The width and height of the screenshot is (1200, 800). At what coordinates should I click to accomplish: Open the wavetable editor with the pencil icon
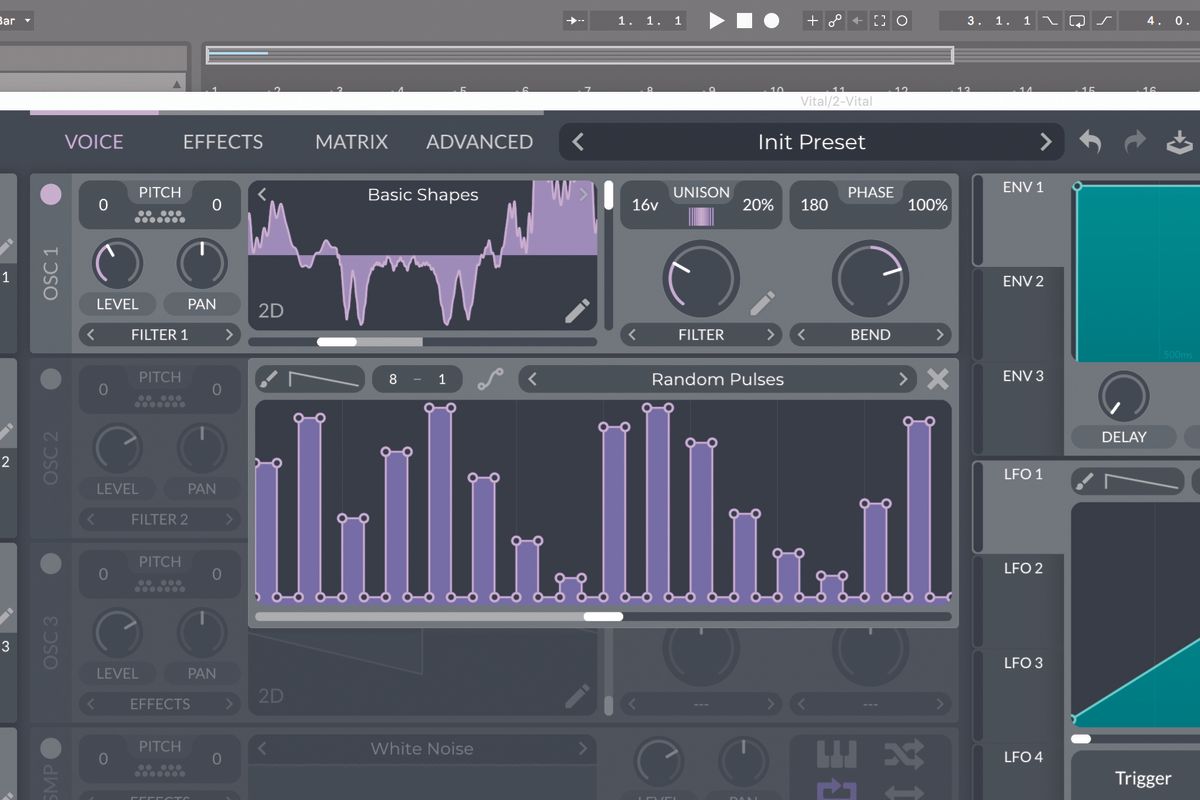(578, 311)
